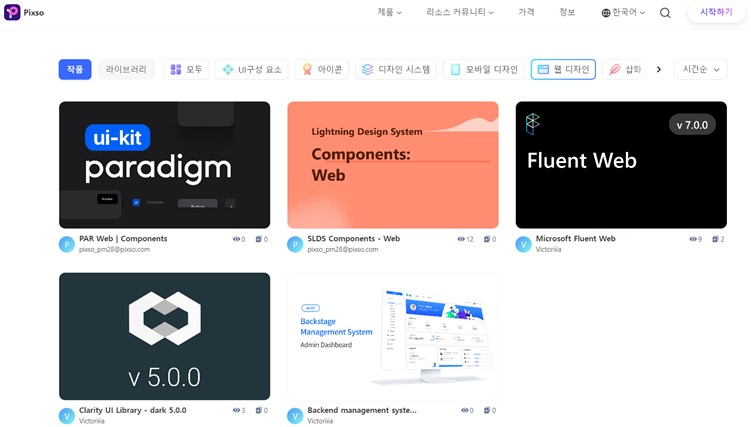Filter by 모두 category
This screenshot has height=427, width=751.
186,69
